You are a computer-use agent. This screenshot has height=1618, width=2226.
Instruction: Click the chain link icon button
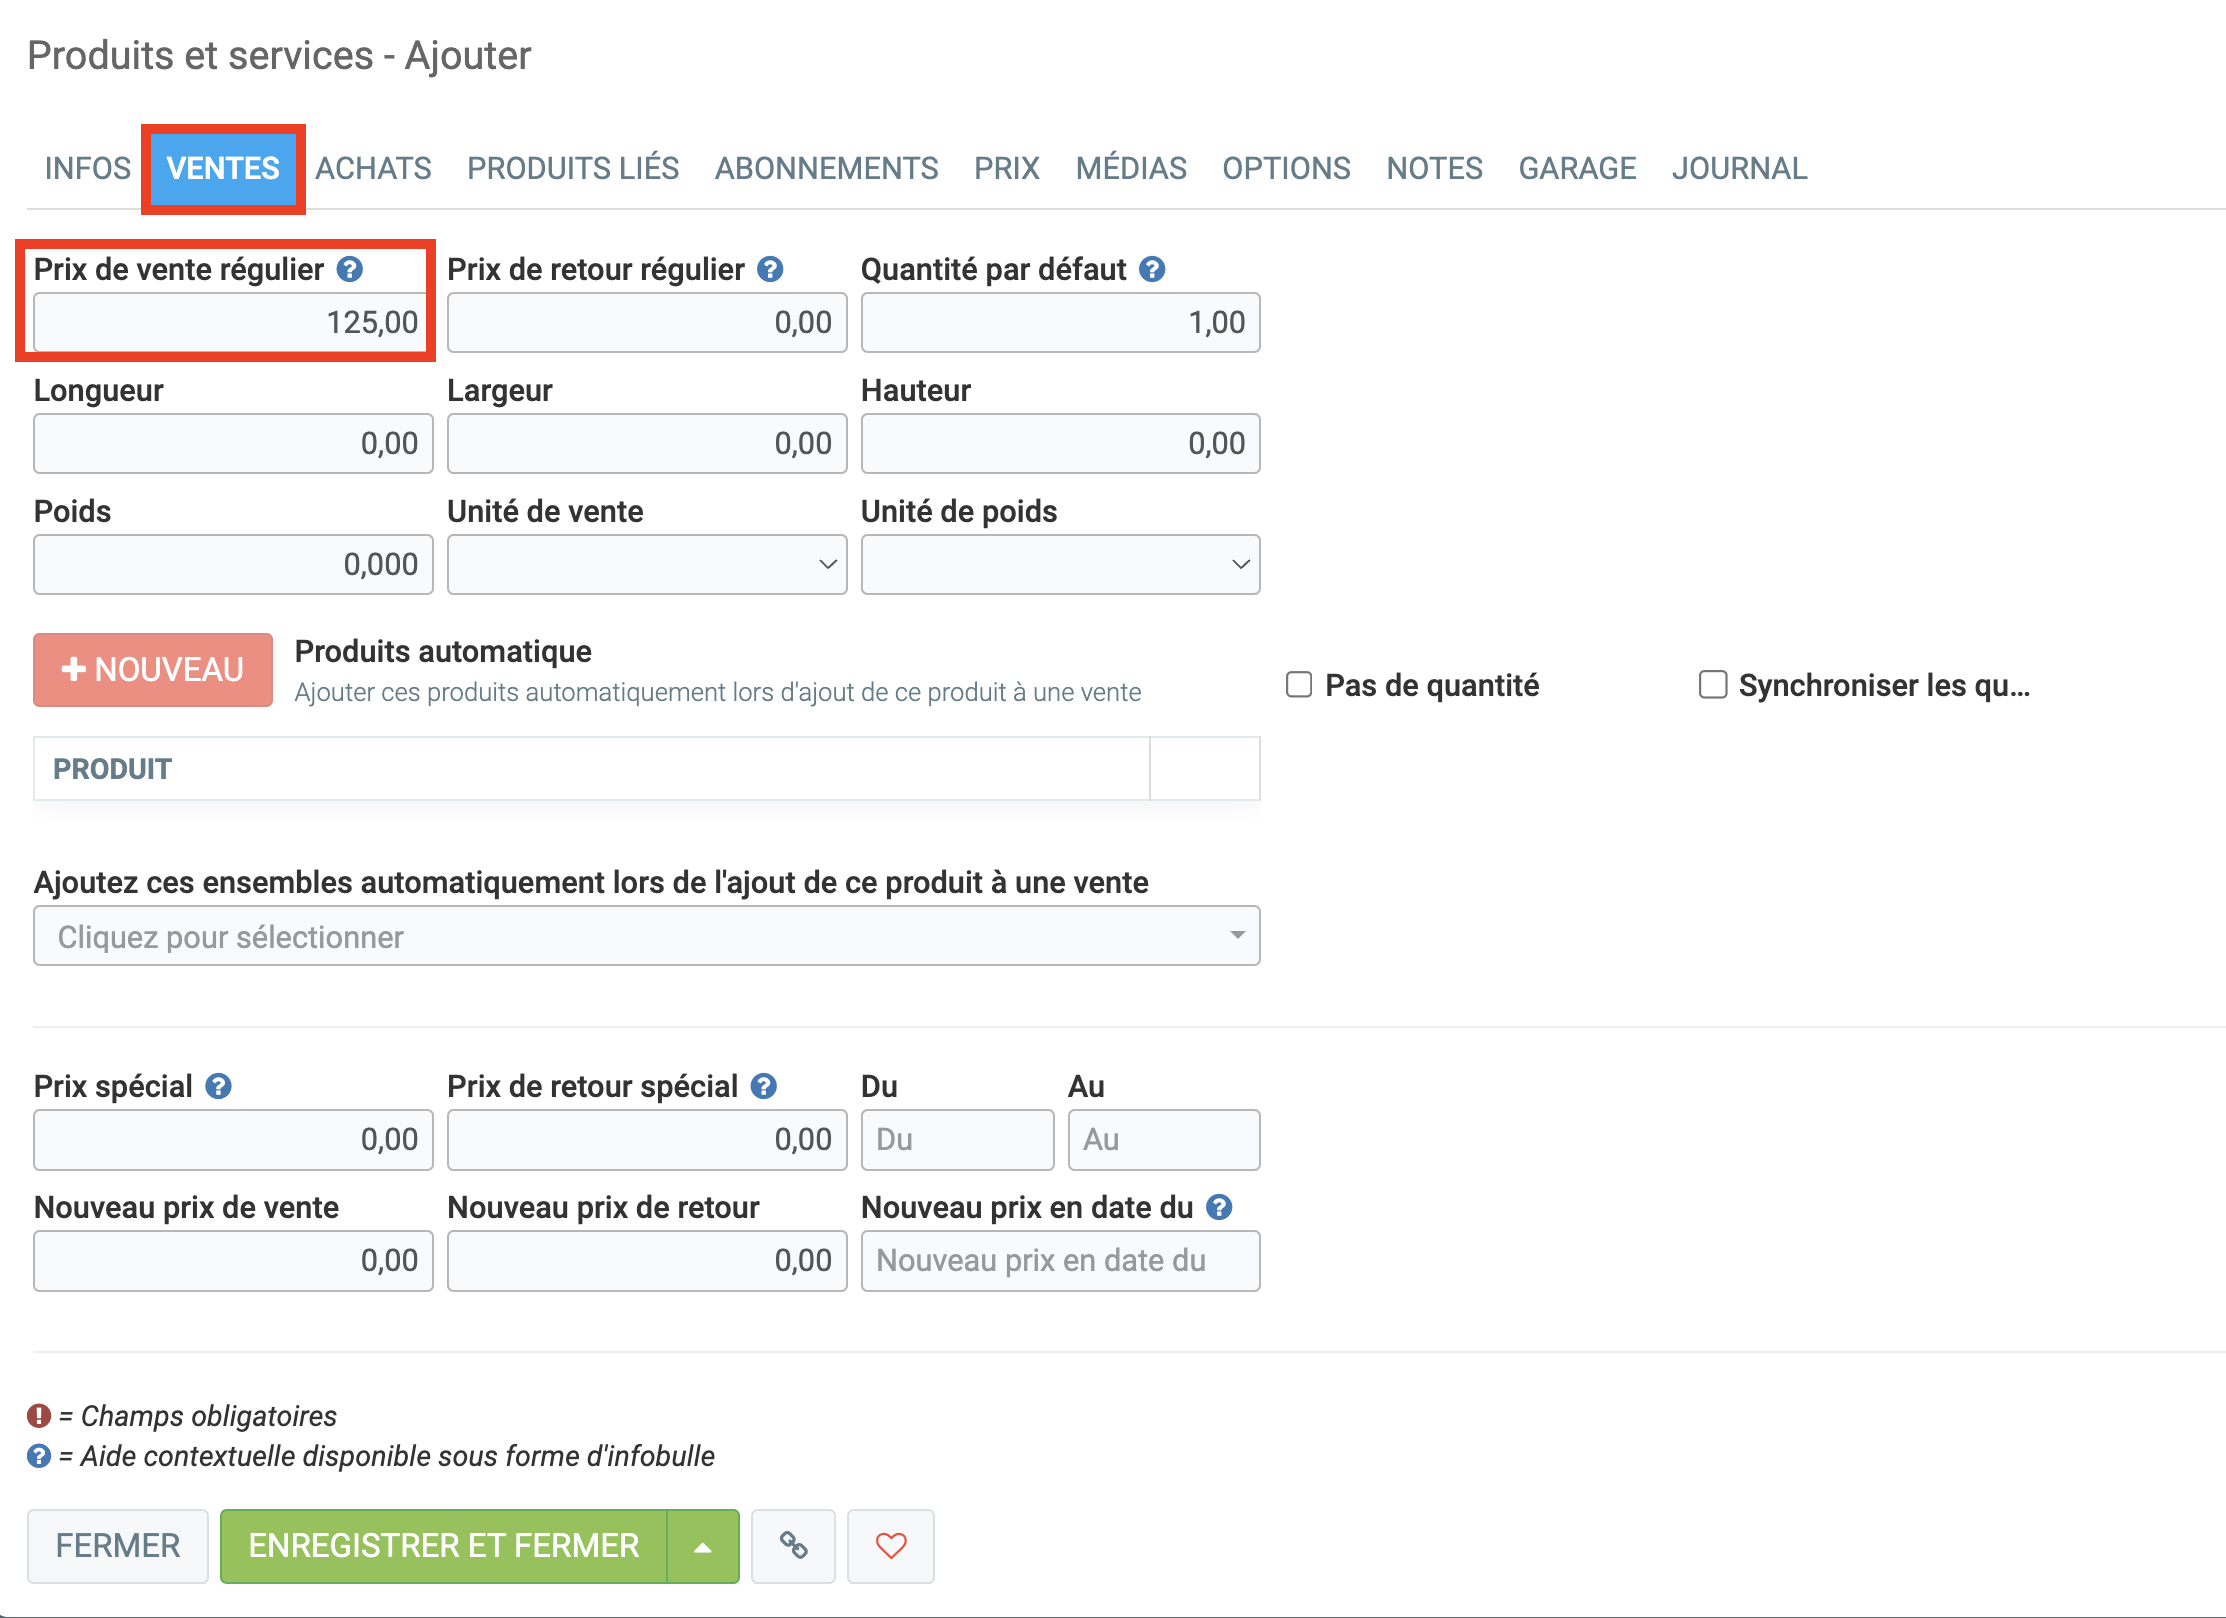pyautogui.click(x=793, y=1546)
